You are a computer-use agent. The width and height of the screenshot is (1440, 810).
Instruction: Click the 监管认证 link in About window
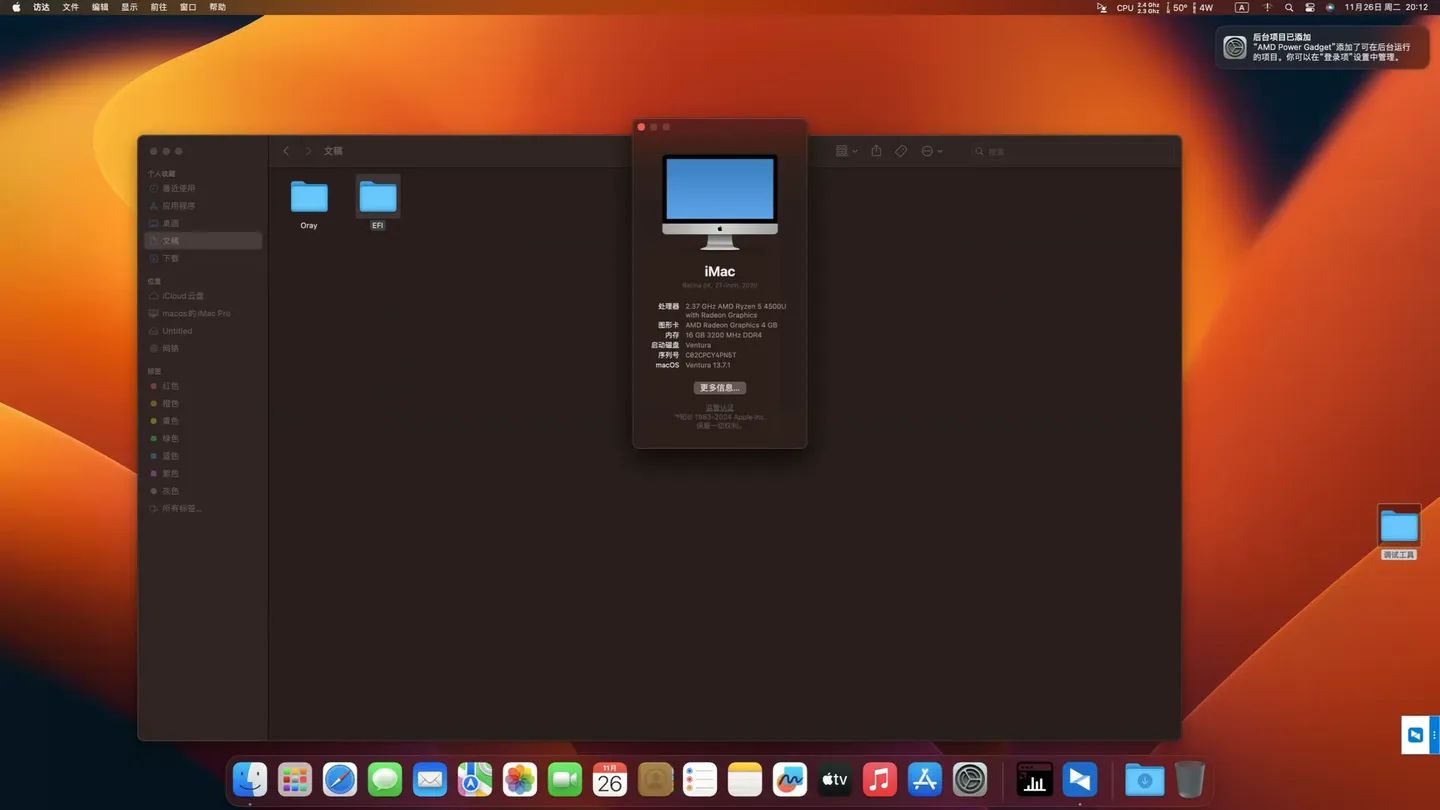(720, 408)
